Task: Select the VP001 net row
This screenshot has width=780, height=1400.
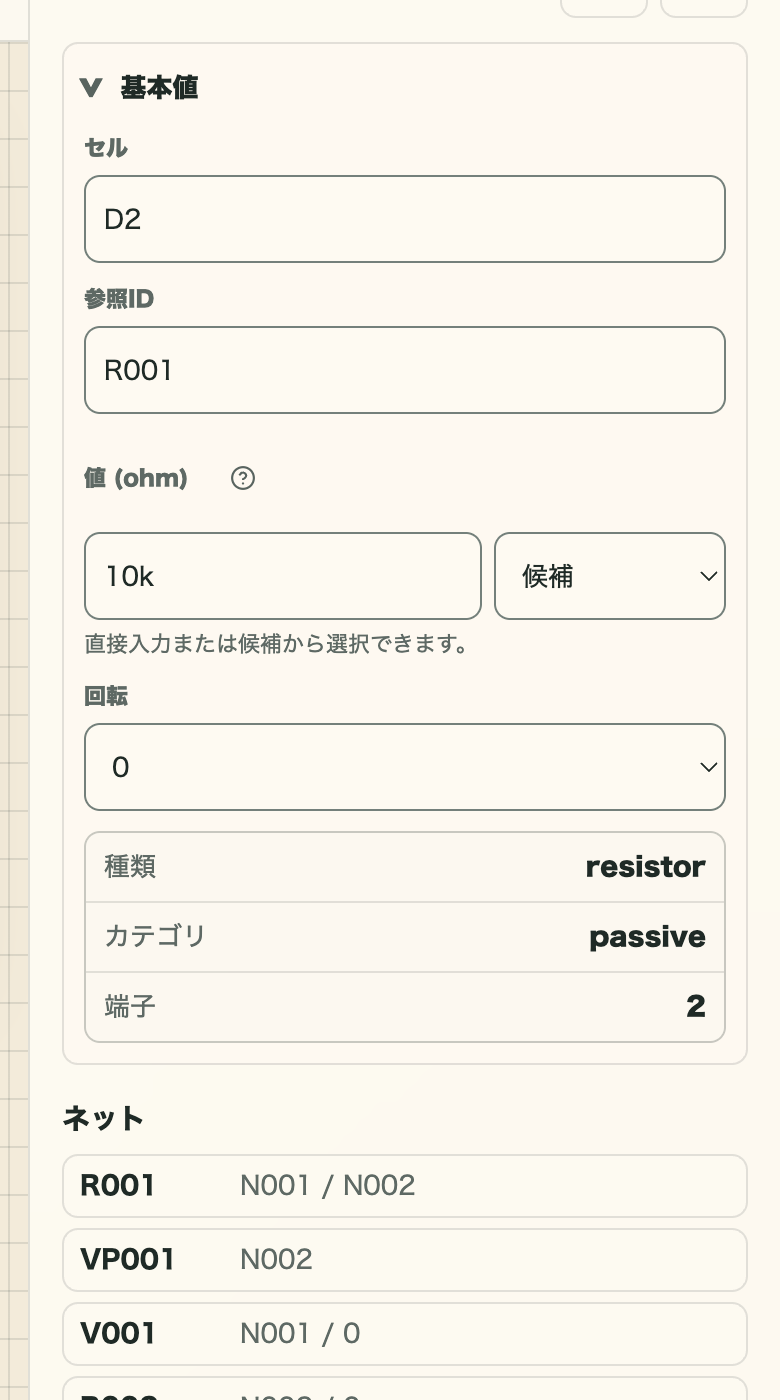Action: [405, 1260]
